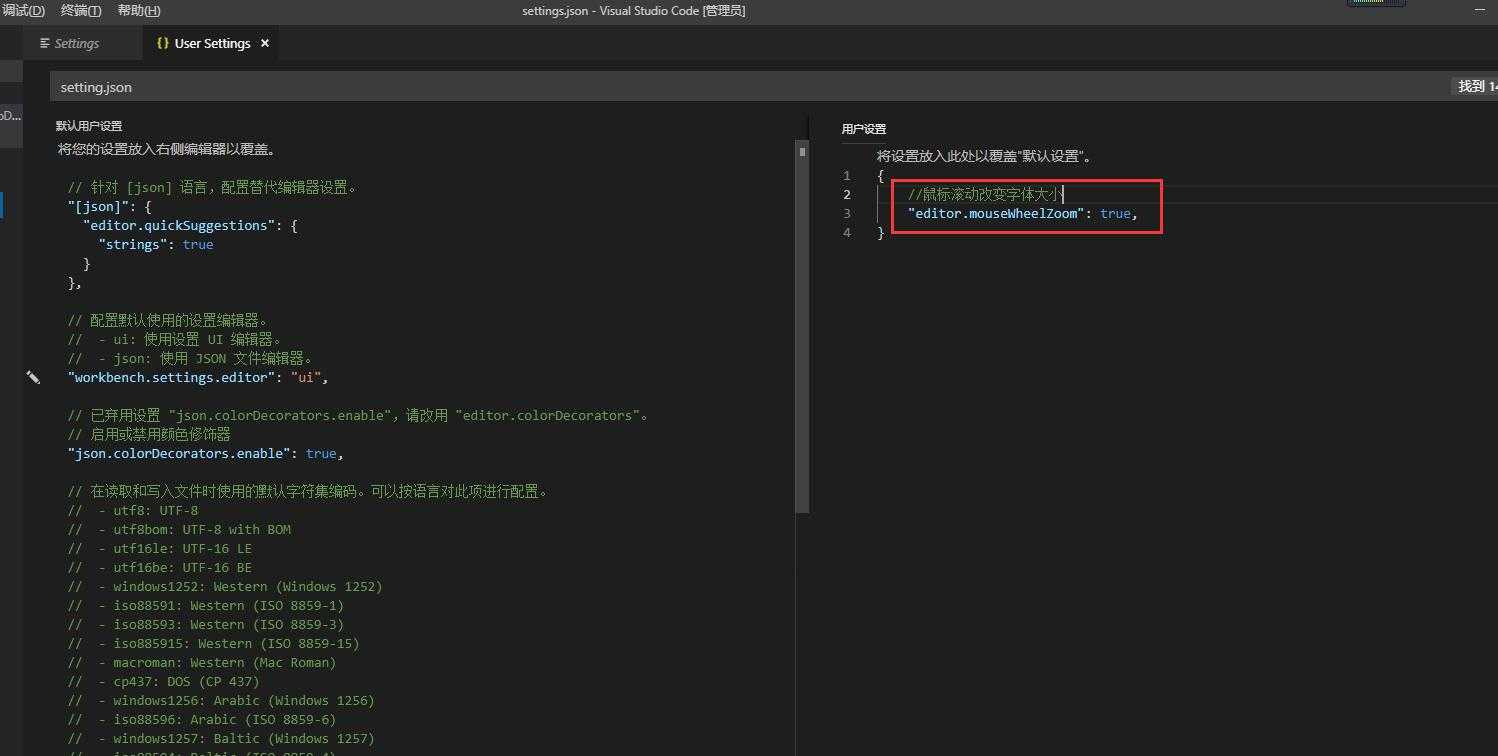Image resolution: width=1498 pixels, height=756 pixels.
Task: Click the comment 启用或禁用颜色修饰器
Action: tap(149, 434)
